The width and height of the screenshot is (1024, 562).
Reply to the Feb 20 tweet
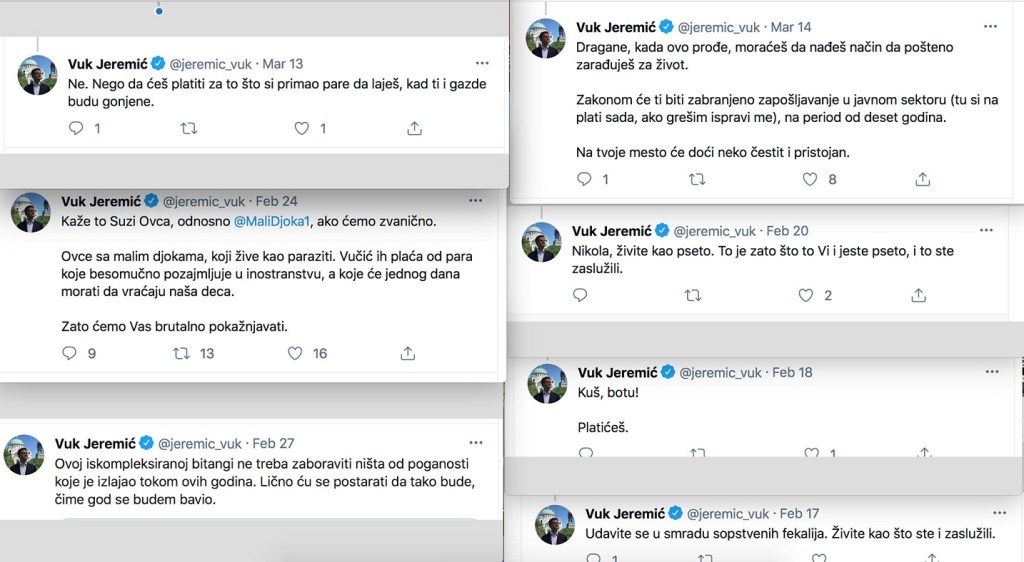(581, 295)
